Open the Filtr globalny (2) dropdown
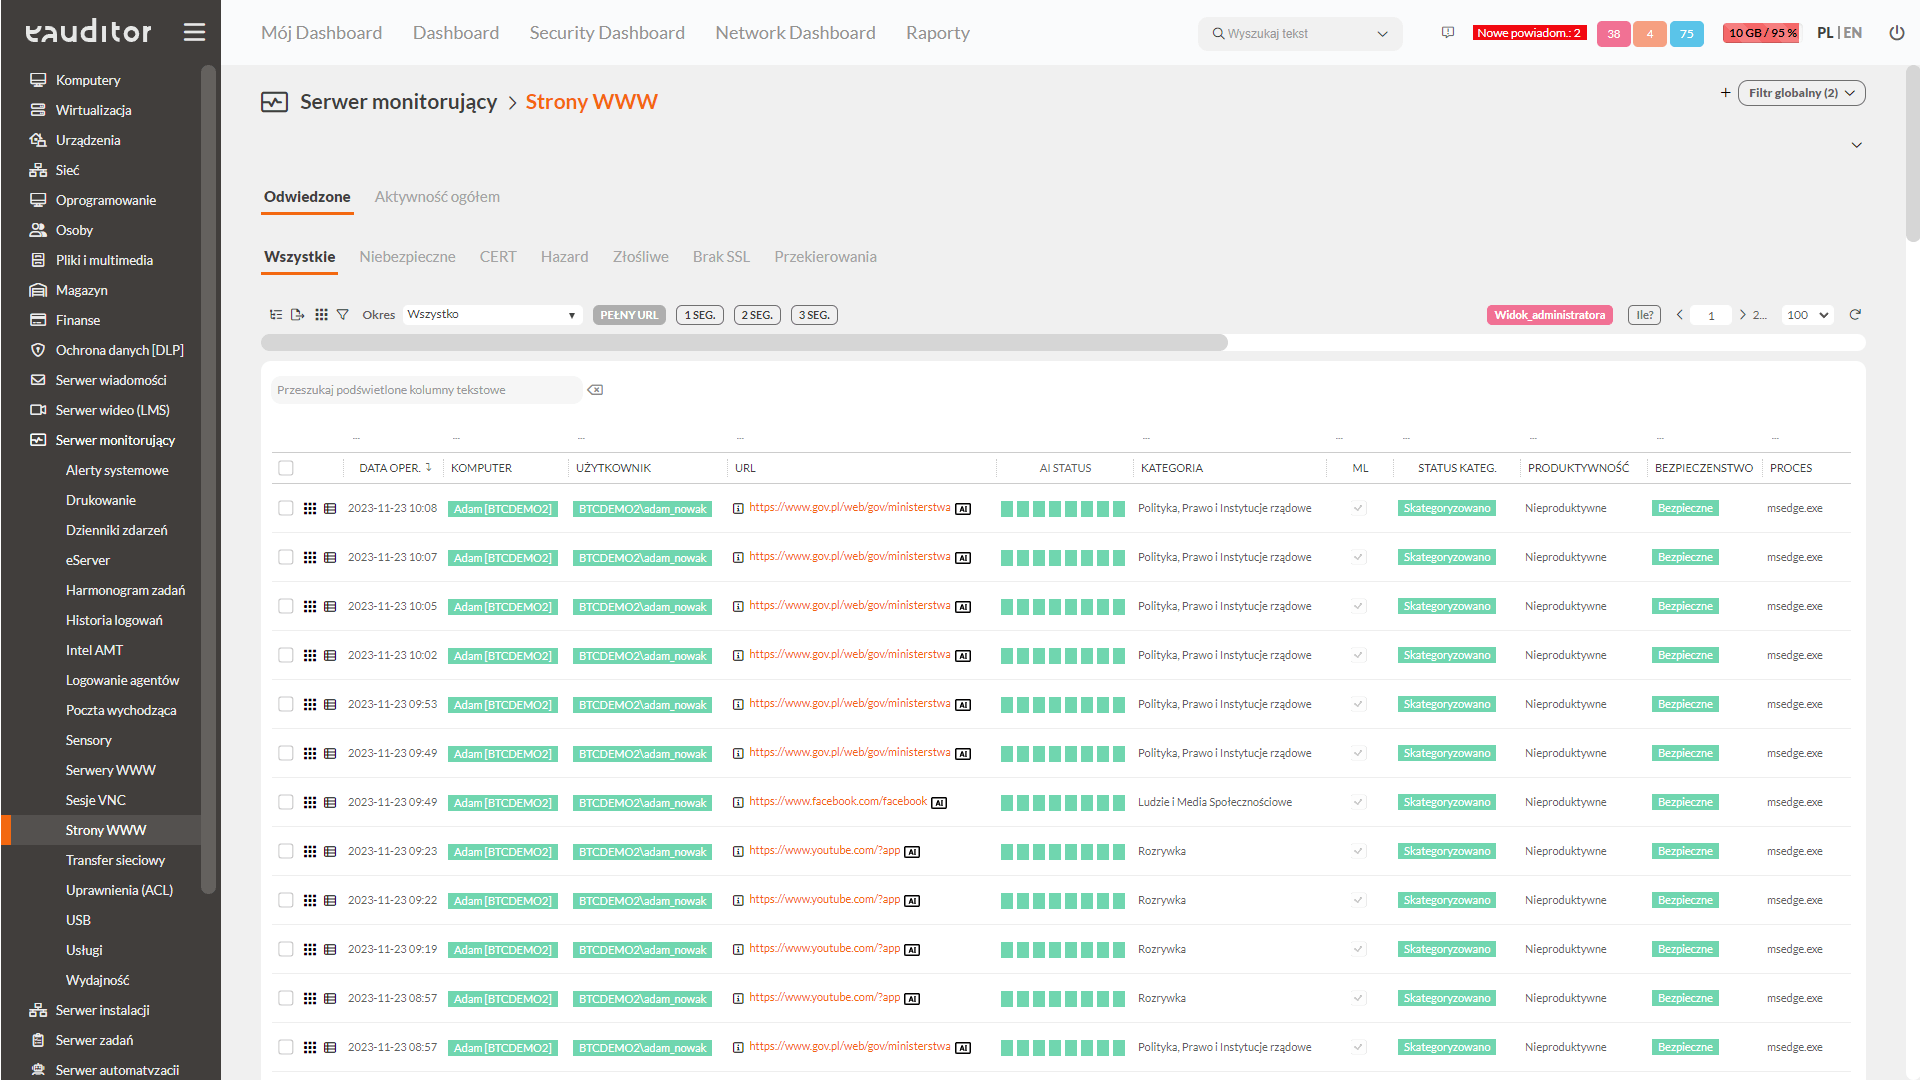1920x1080 pixels. (1802, 93)
